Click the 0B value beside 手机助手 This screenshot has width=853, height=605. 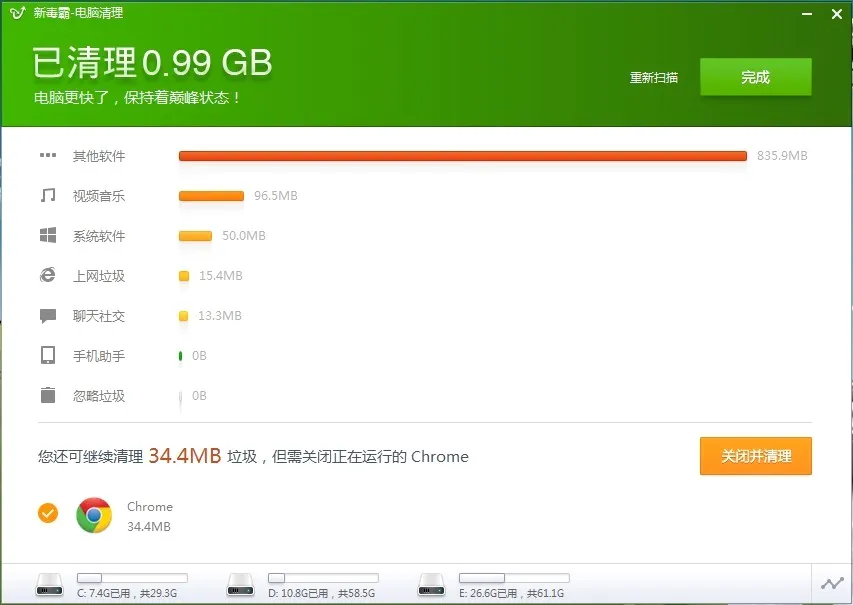tap(199, 356)
